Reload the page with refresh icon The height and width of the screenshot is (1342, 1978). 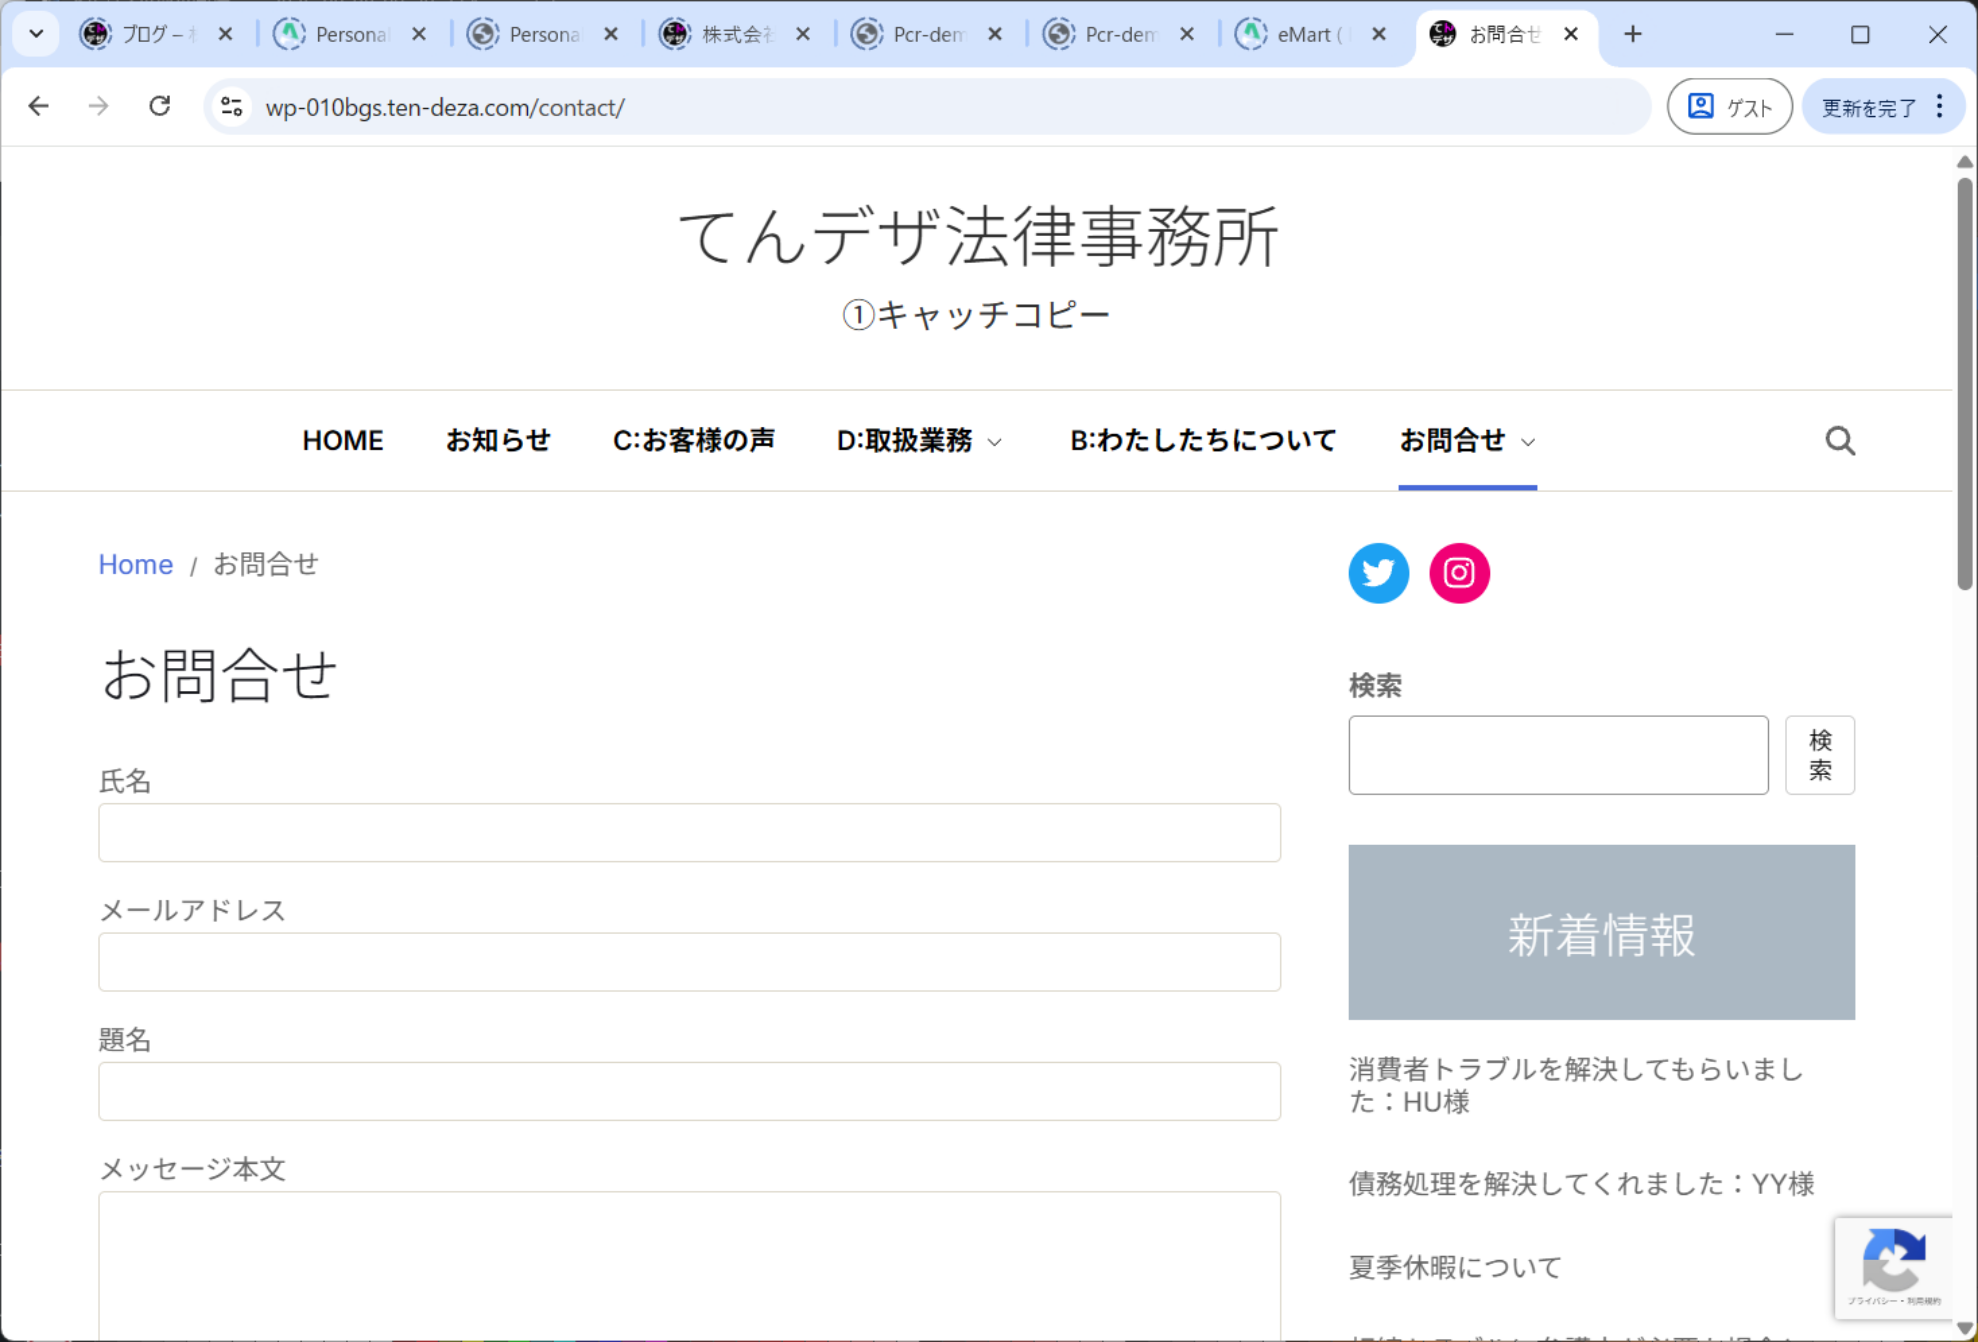(160, 106)
